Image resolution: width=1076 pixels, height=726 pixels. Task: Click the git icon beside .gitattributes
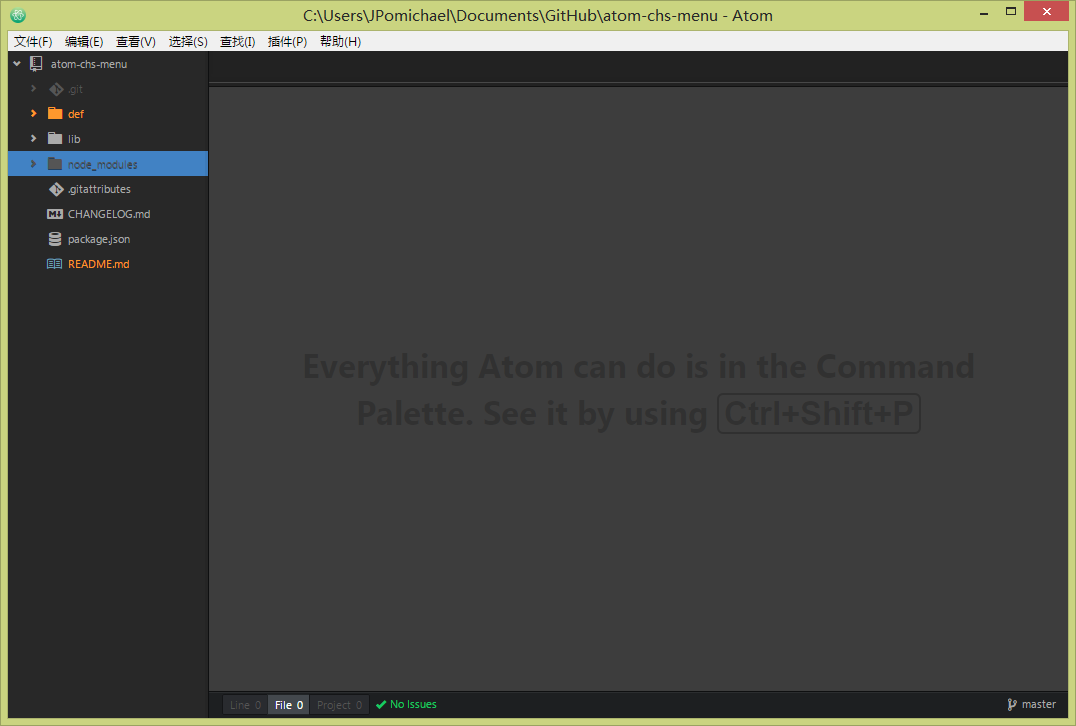(56, 189)
